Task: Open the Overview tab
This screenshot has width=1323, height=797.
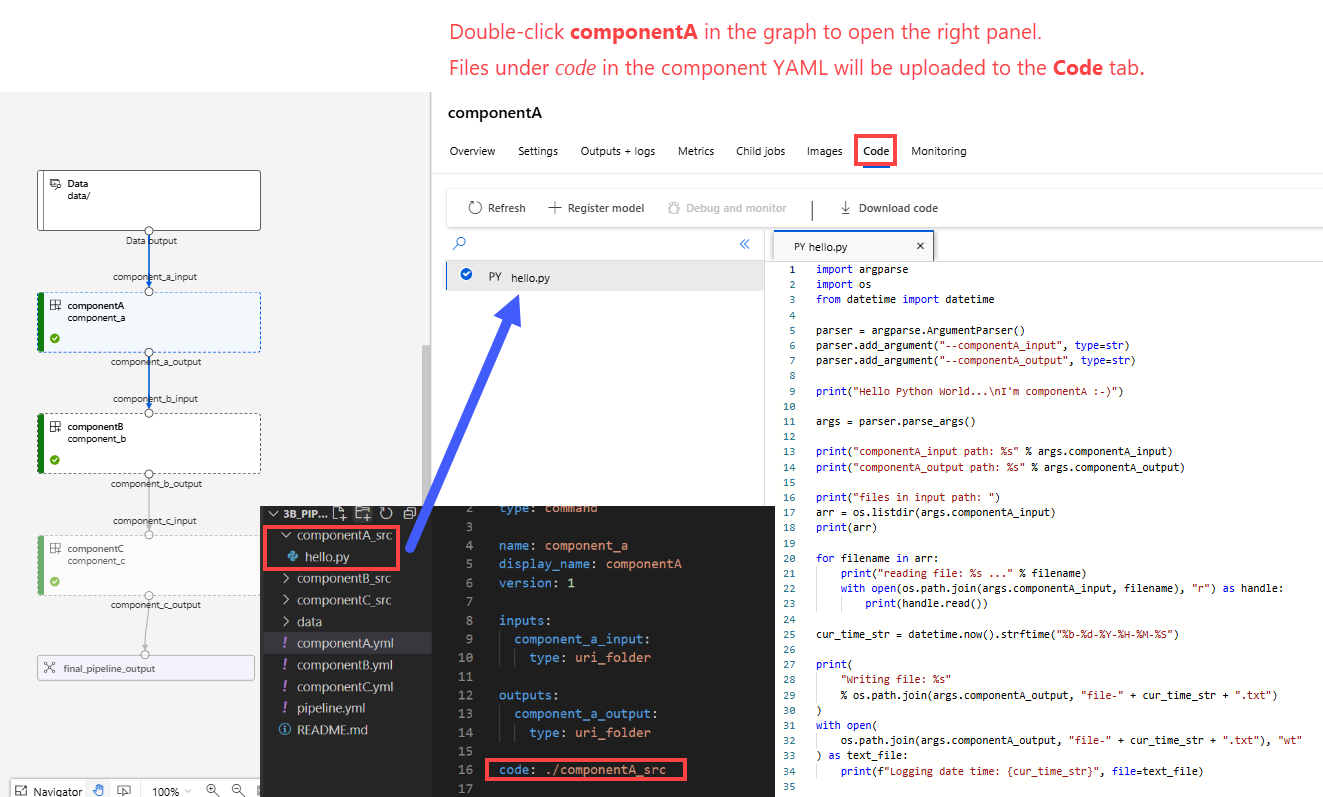Action: click(x=472, y=151)
